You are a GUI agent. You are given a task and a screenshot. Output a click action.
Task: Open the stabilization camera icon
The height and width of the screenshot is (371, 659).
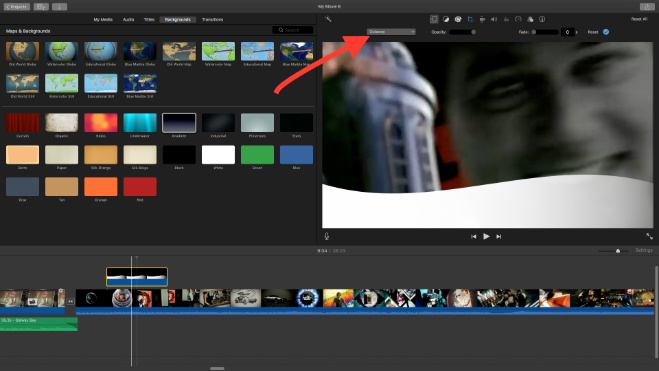coord(482,19)
